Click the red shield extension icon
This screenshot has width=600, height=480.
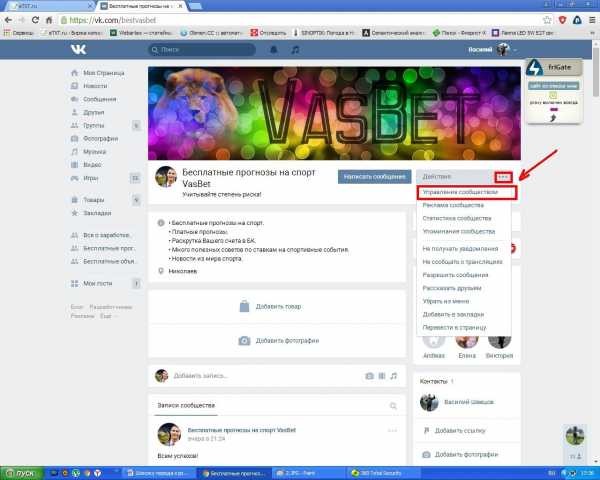(x=562, y=20)
